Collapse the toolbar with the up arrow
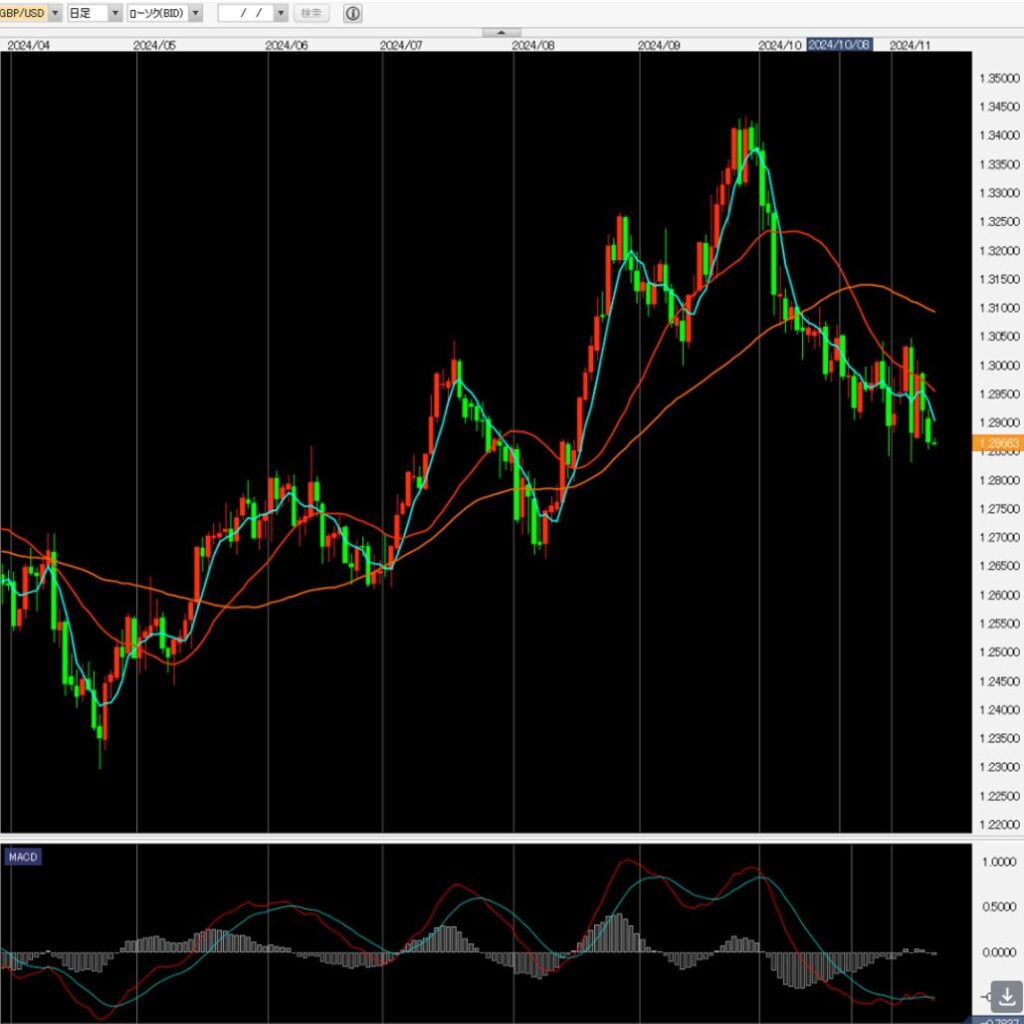Viewport: 1024px width, 1024px height. click(500, 33)
